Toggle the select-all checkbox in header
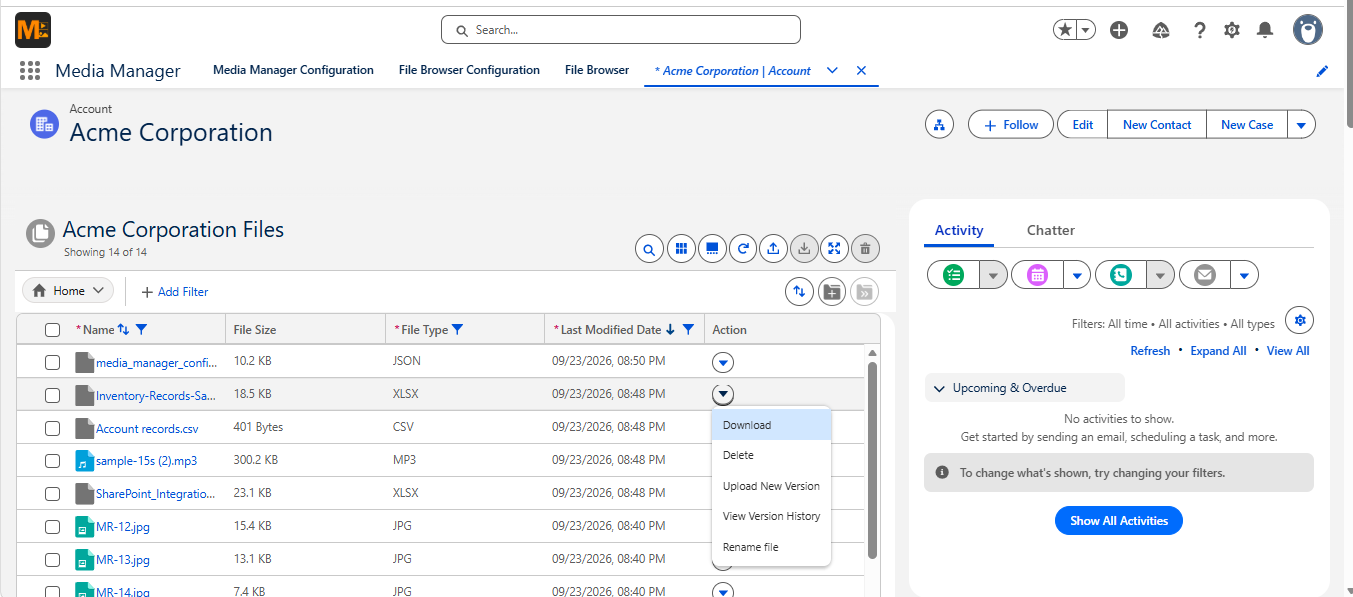This screenshot has height=597, width=1353. tap(53, 330)
